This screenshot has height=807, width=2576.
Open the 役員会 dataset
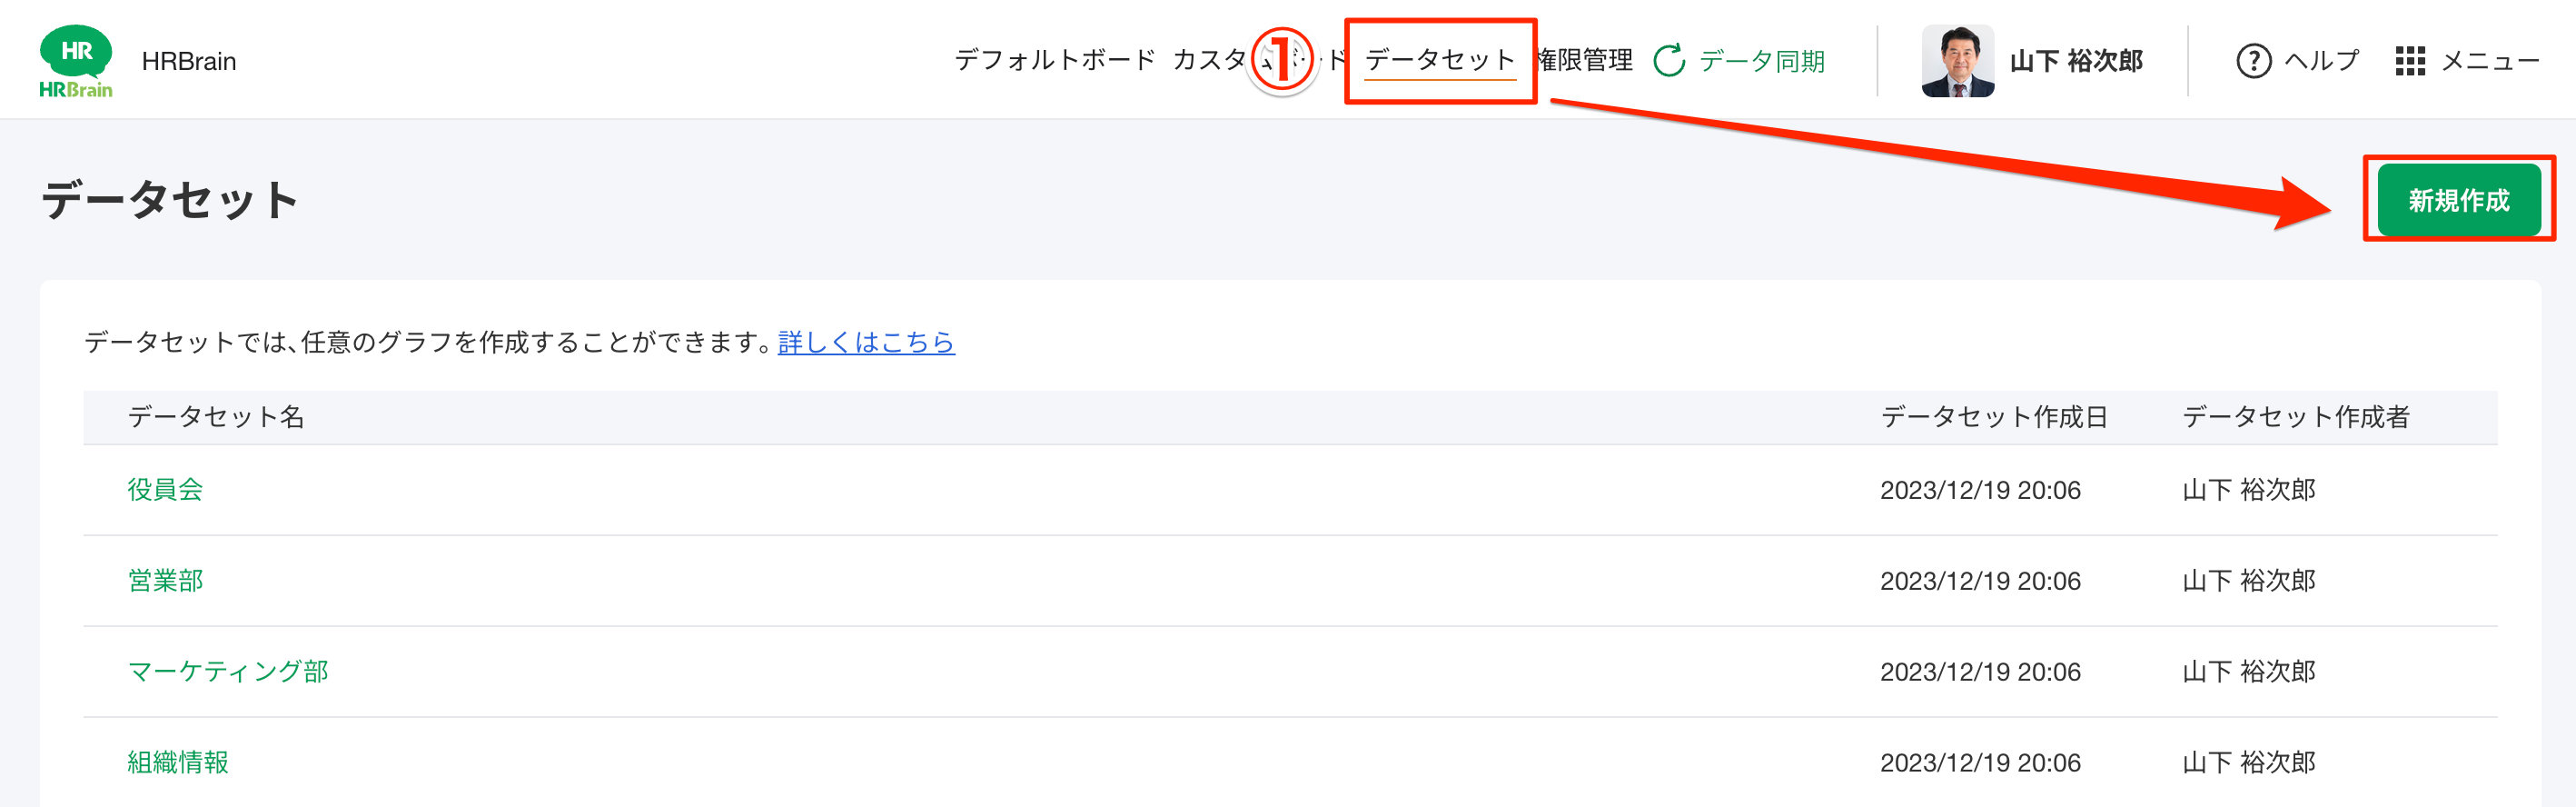pos(164,489)
